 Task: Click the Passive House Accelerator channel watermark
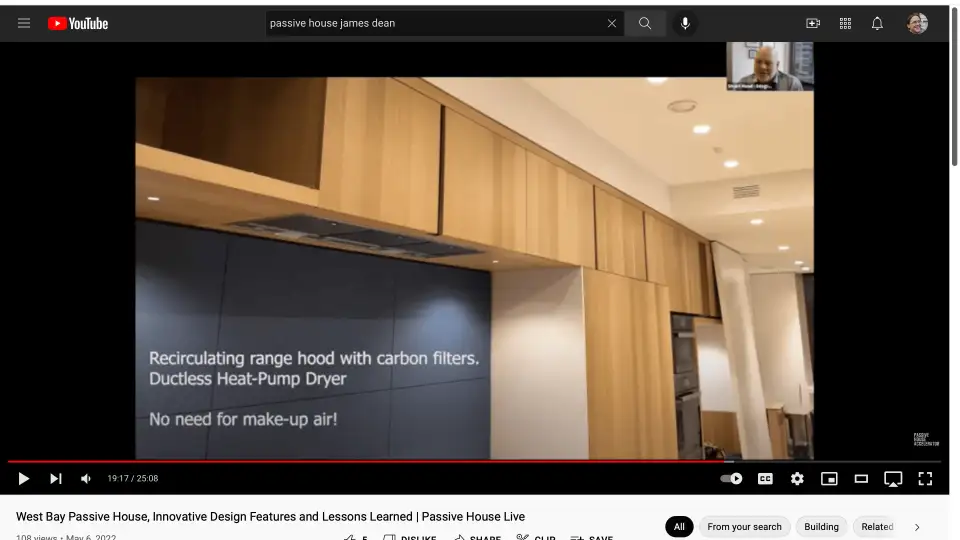click(926, 440)
